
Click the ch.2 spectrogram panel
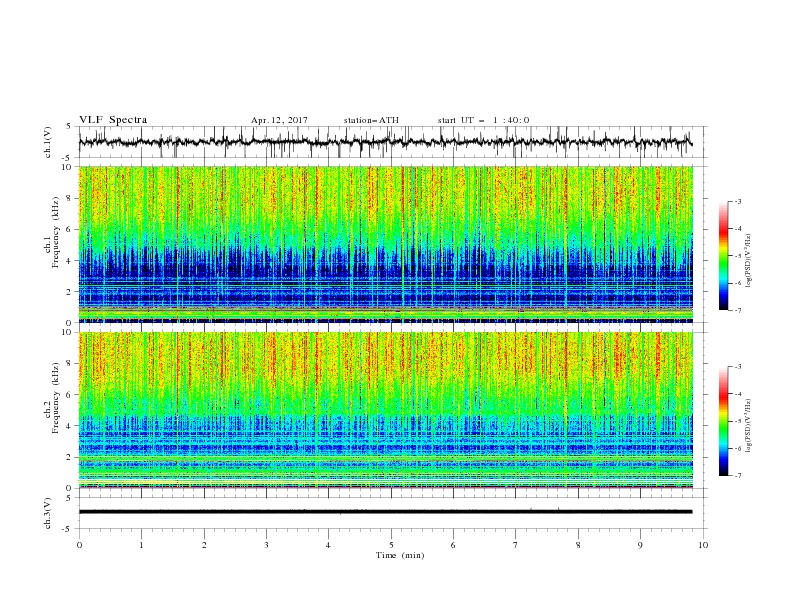(386, 410)
